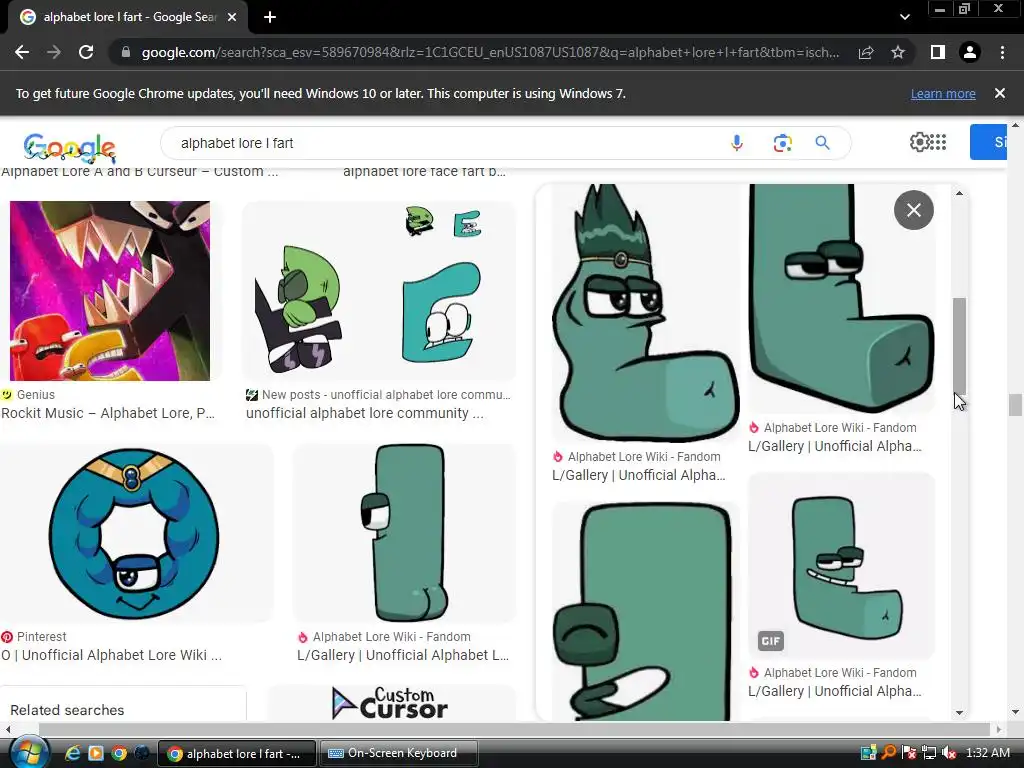View site info lock icon
1024x768 pixels.
point(126,52)
